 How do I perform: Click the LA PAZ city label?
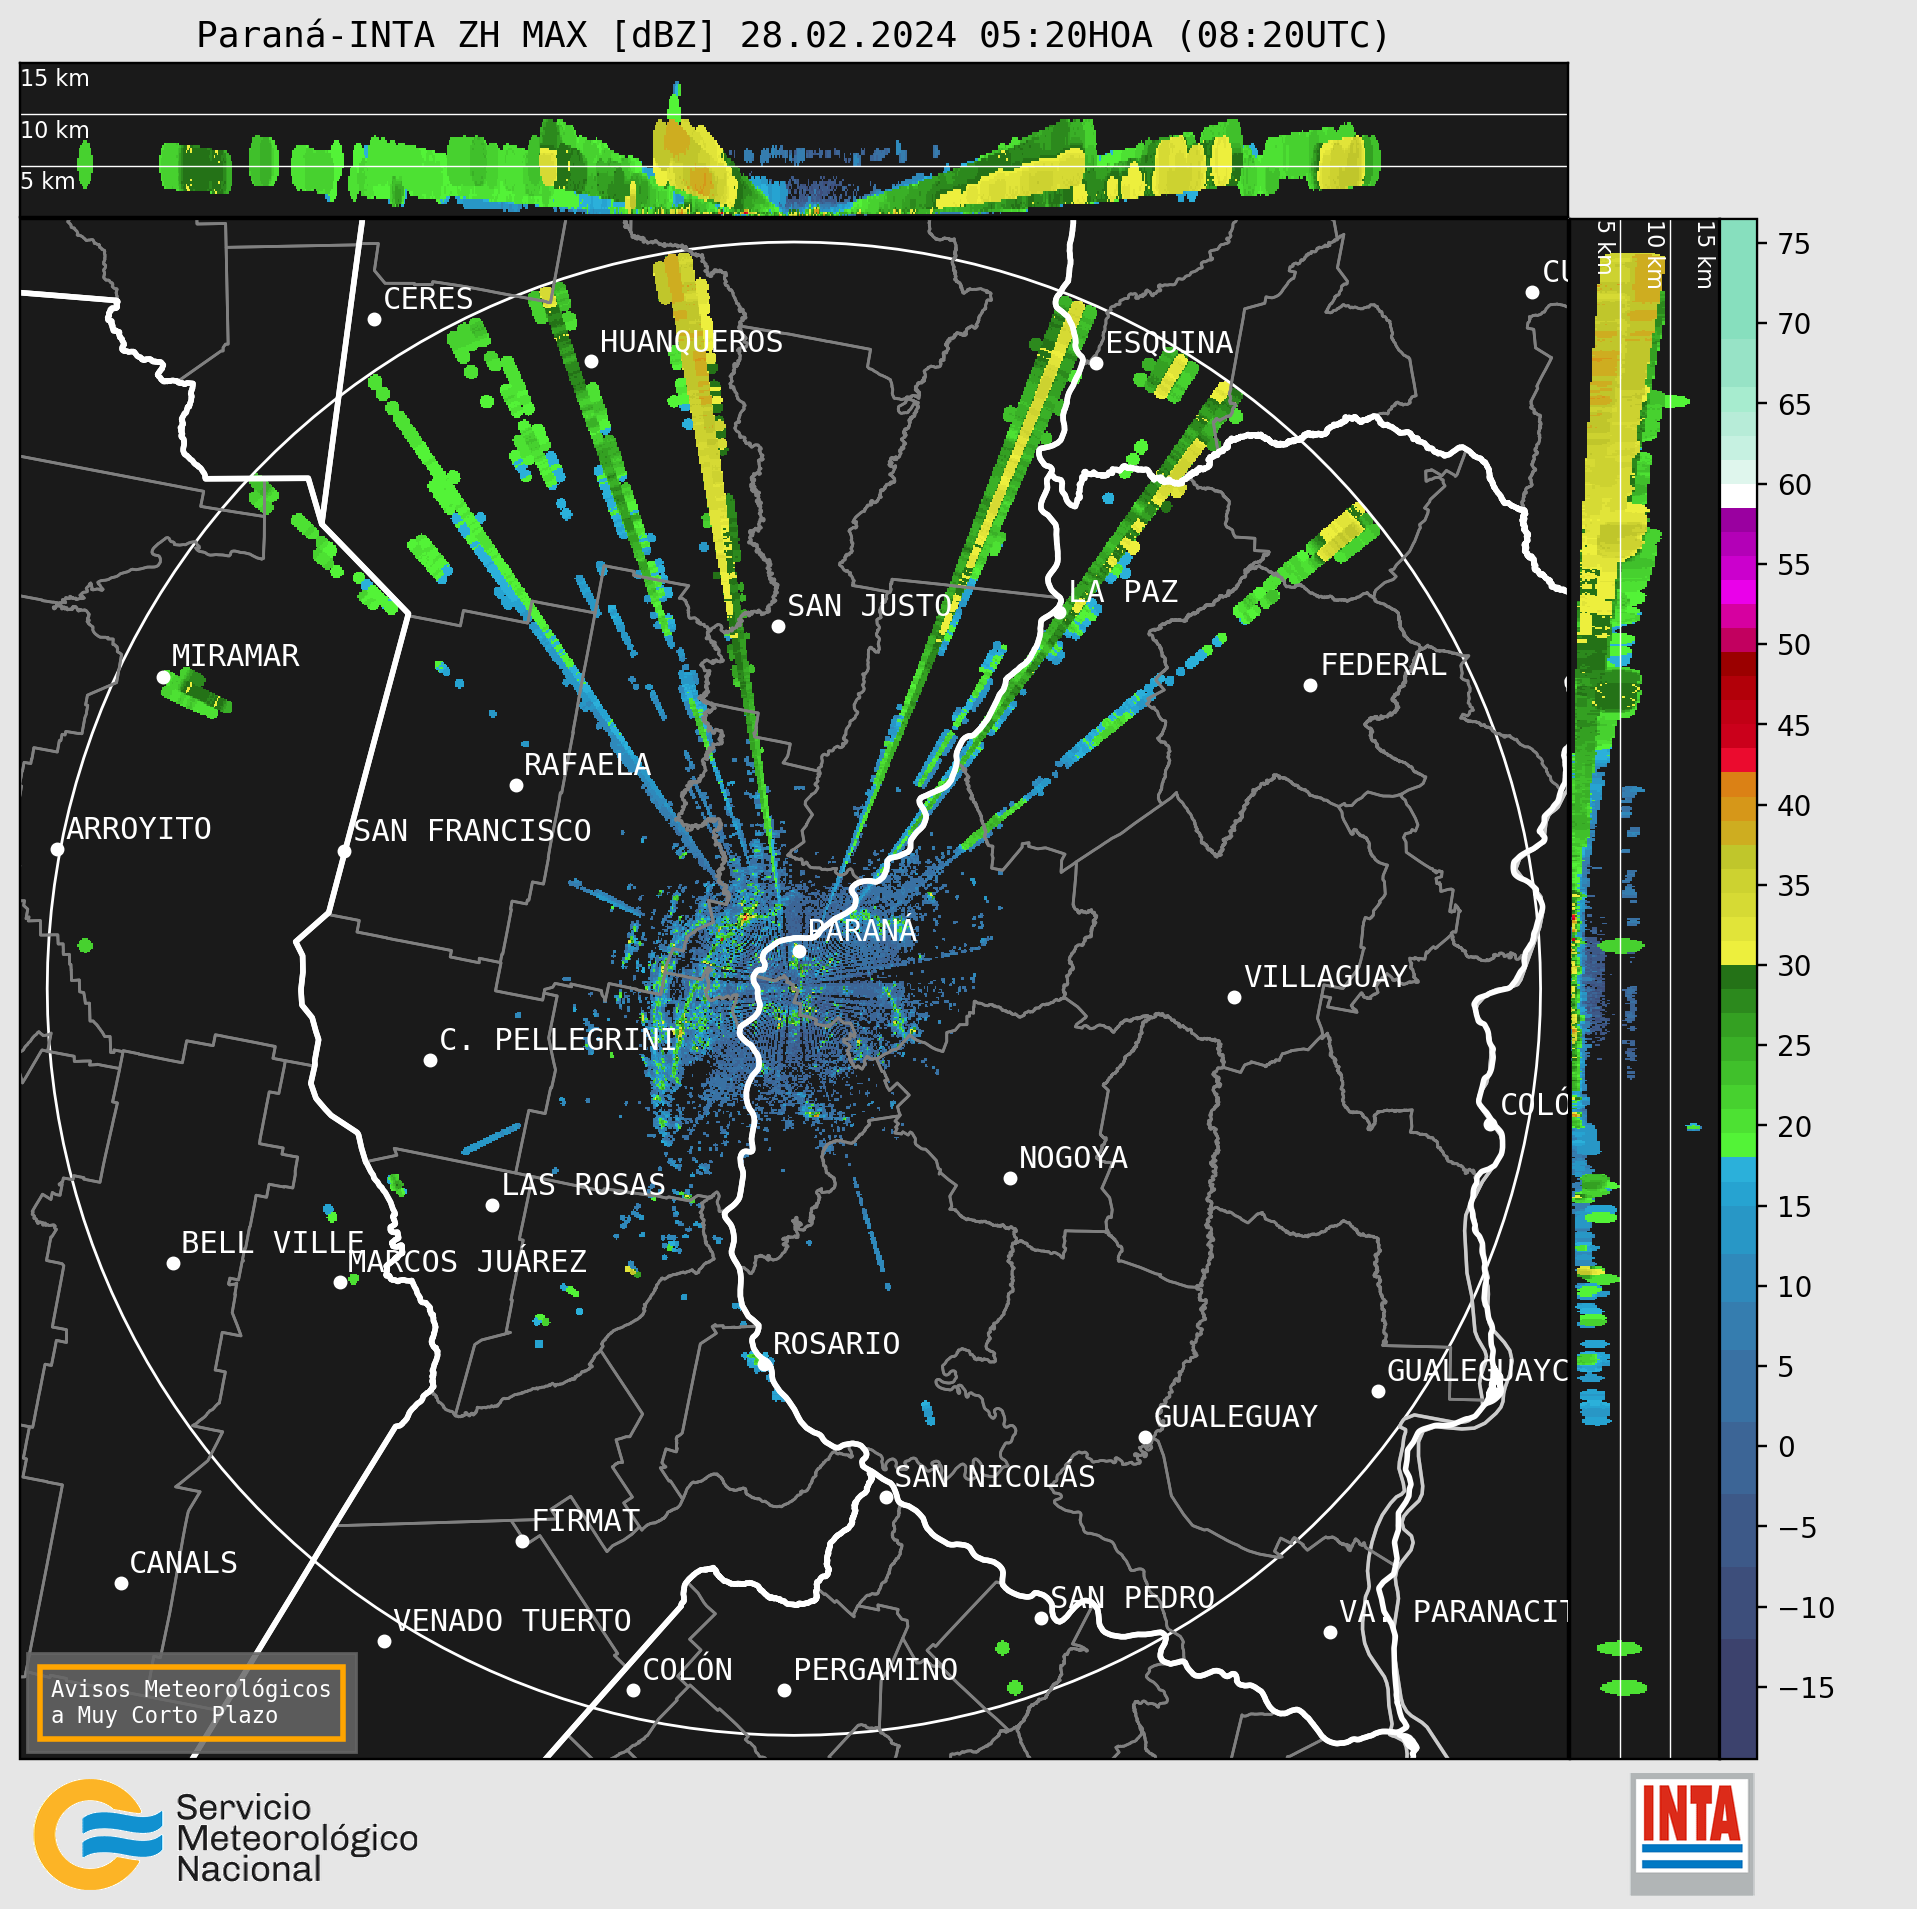tap(1123, 592)
